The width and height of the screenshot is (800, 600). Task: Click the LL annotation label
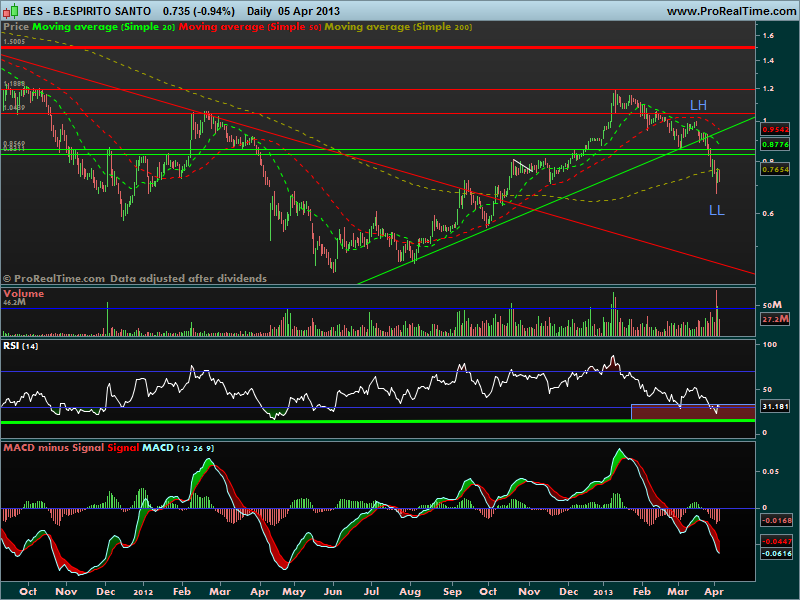[x=716, y=210]
